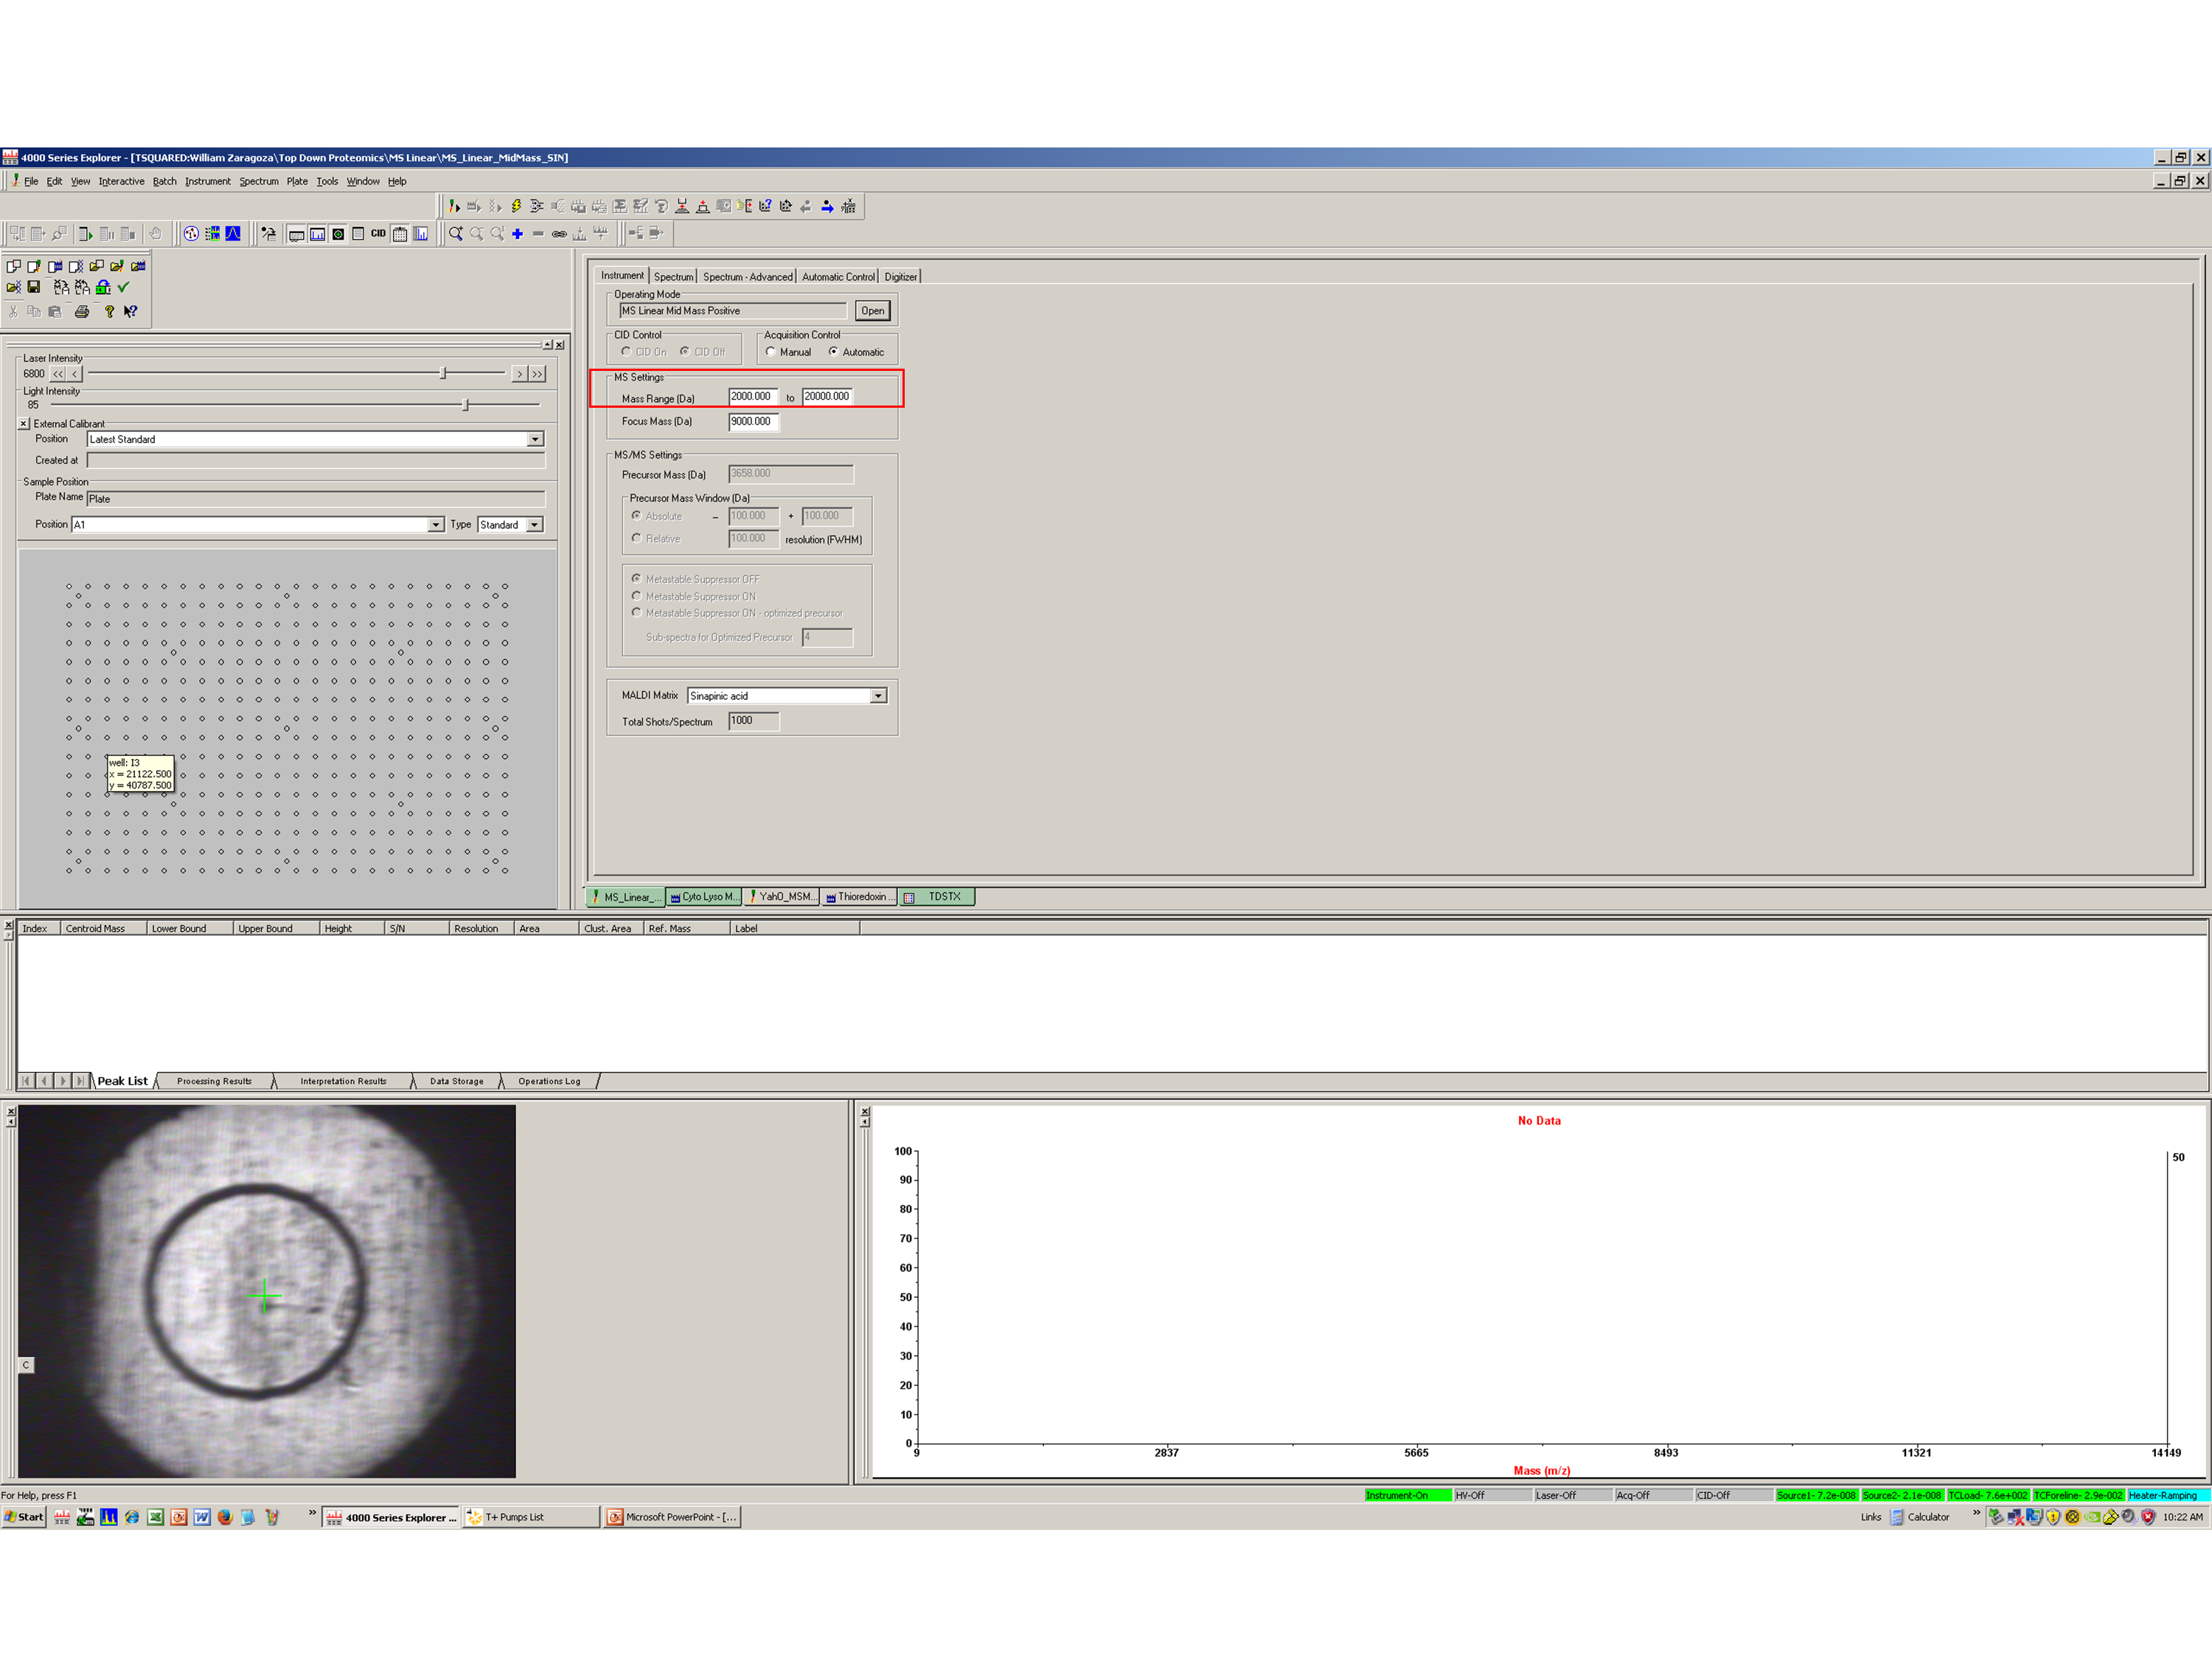Select Automatic acquisition control
Image resolution: width=2212 pixels, height=1659 pixels.
[x=833, y=352]
